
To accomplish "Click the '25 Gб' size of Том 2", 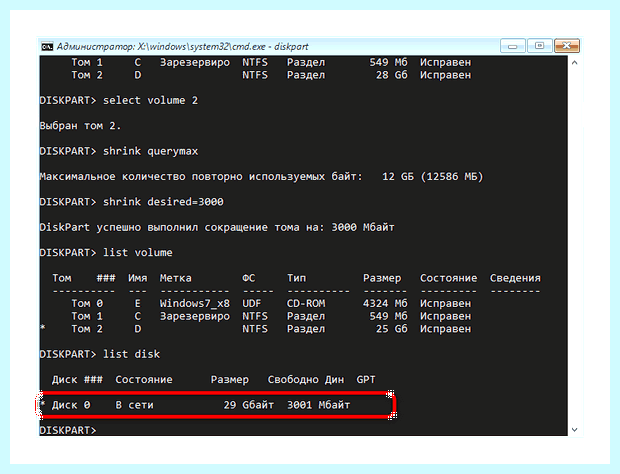I will click(x=391, y=329).
